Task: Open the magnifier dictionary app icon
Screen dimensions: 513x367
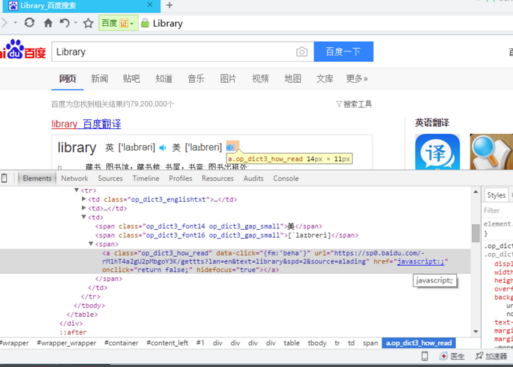Action: pyautogui.click(x=491, y=152)
